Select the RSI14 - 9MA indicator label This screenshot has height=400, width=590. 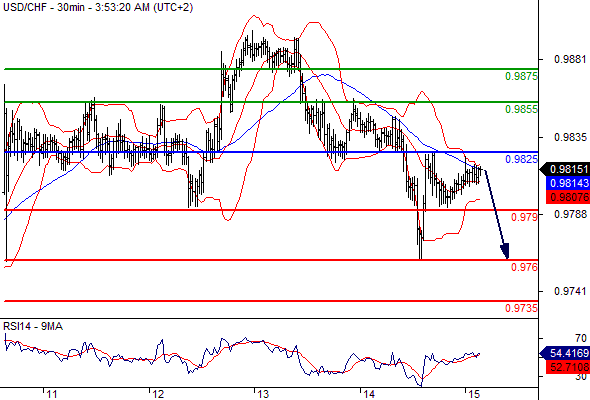[x=33, y=326]
